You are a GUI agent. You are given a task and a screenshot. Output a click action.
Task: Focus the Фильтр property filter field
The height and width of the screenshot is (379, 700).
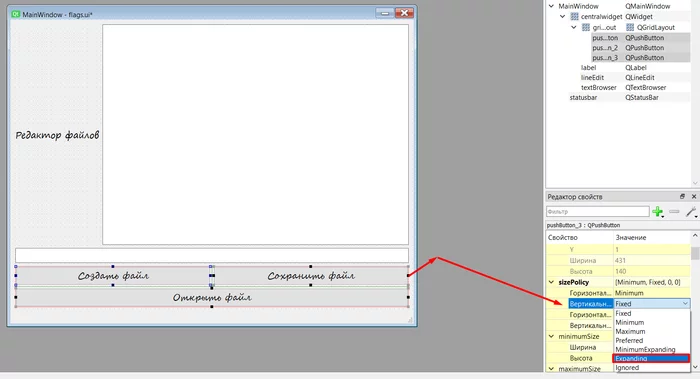tap(598, 212)
